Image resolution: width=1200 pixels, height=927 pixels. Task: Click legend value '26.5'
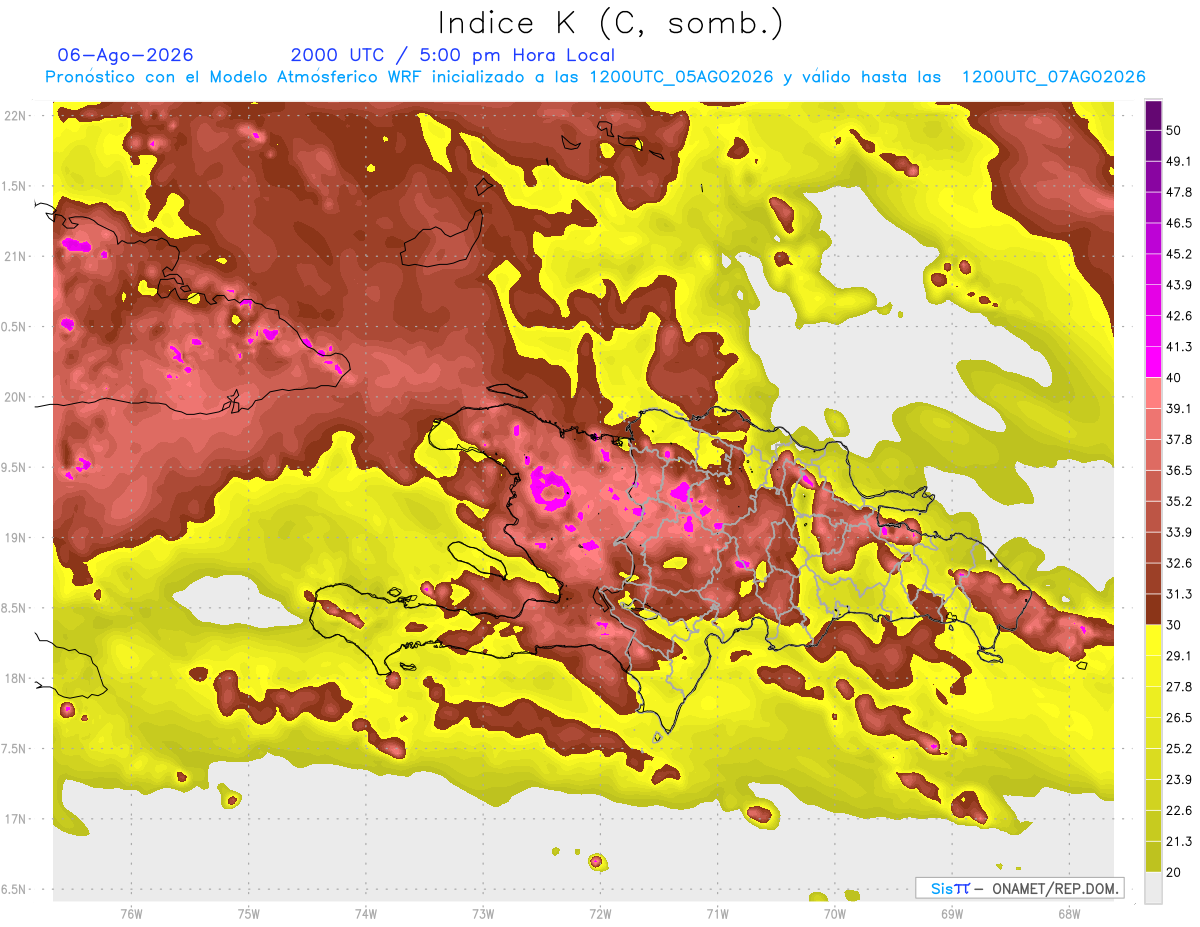(1179, 718)
